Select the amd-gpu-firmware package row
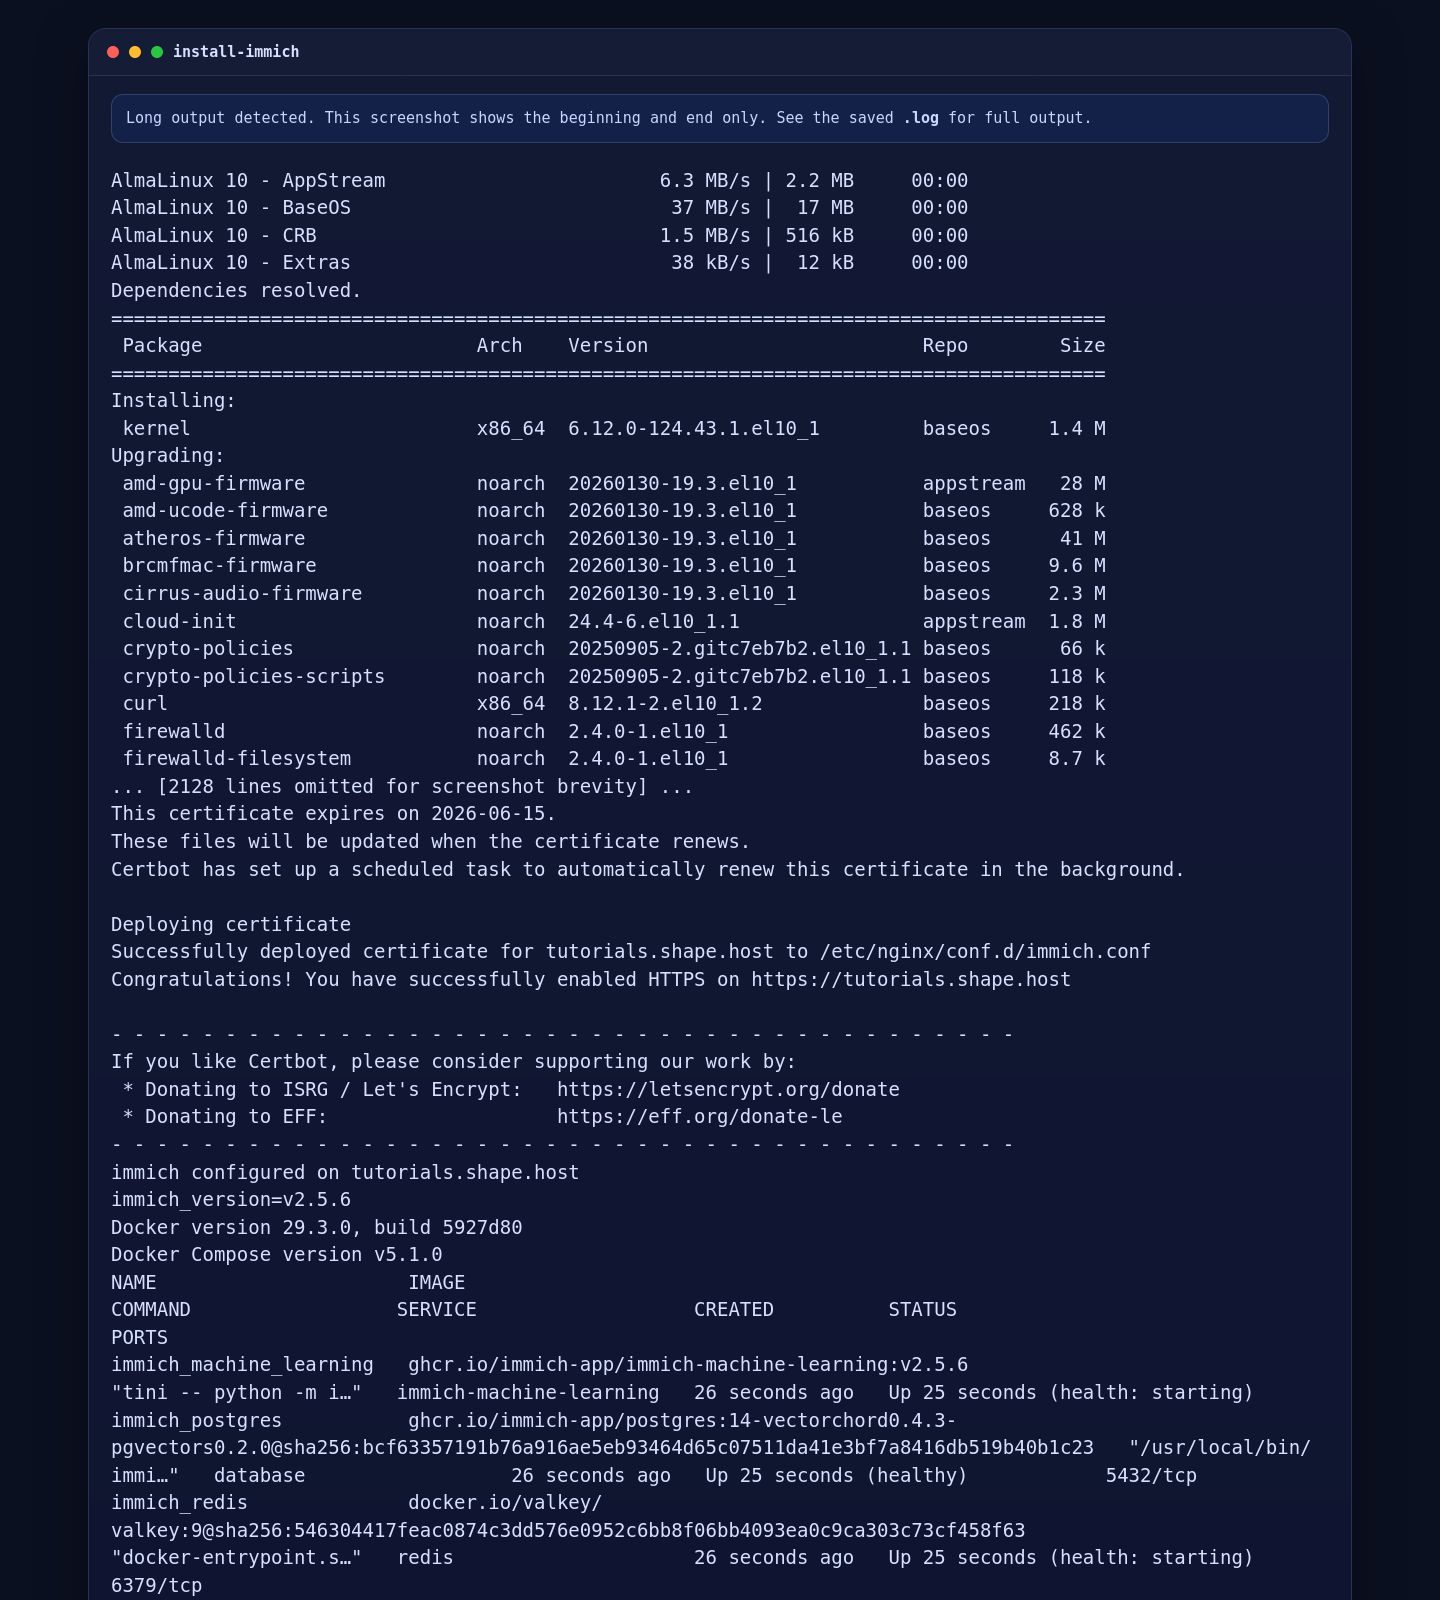Screen dimensions: 1440x1600 pos(614,484)
